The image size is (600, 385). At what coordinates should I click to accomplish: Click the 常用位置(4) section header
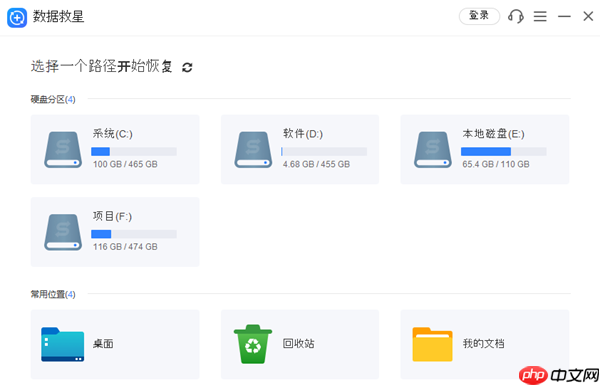(53, 294)
